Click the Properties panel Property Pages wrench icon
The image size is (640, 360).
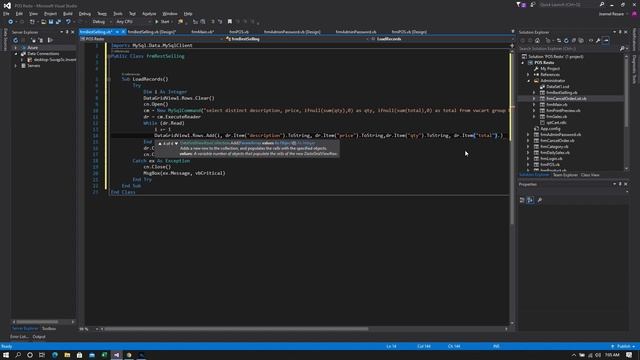click(540, 200)
